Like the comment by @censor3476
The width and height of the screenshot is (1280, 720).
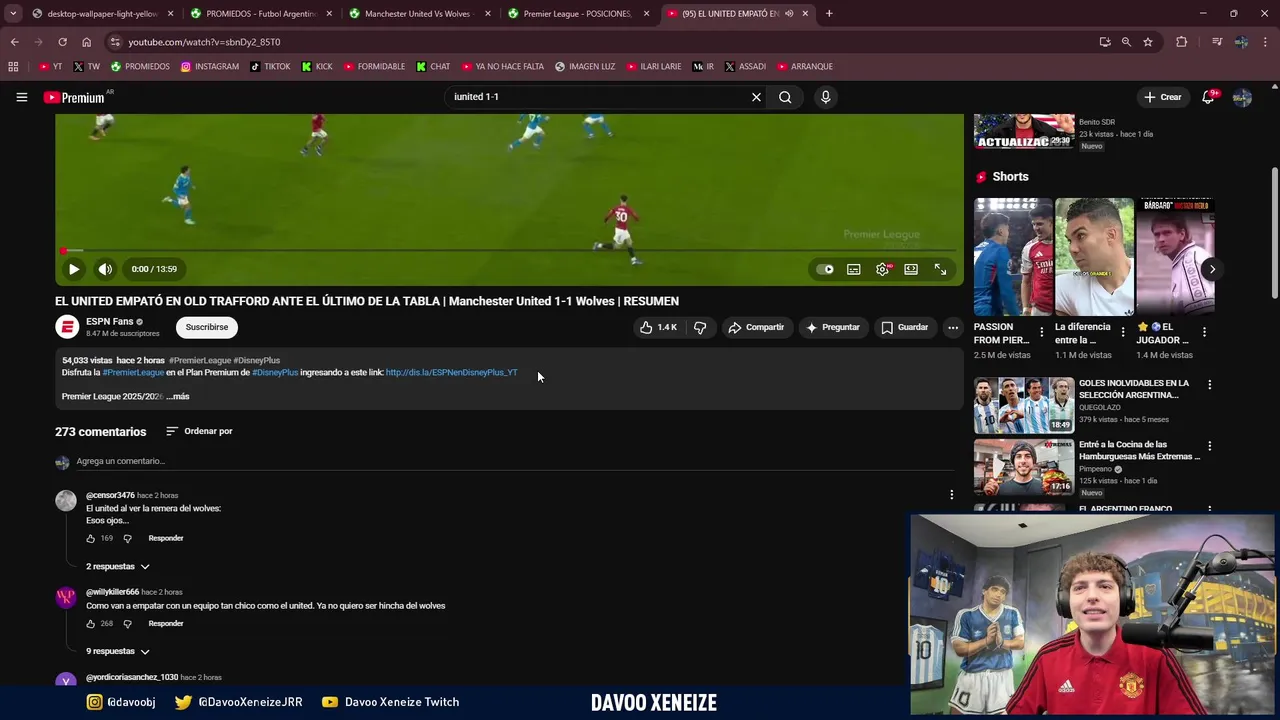click(90, 539)
